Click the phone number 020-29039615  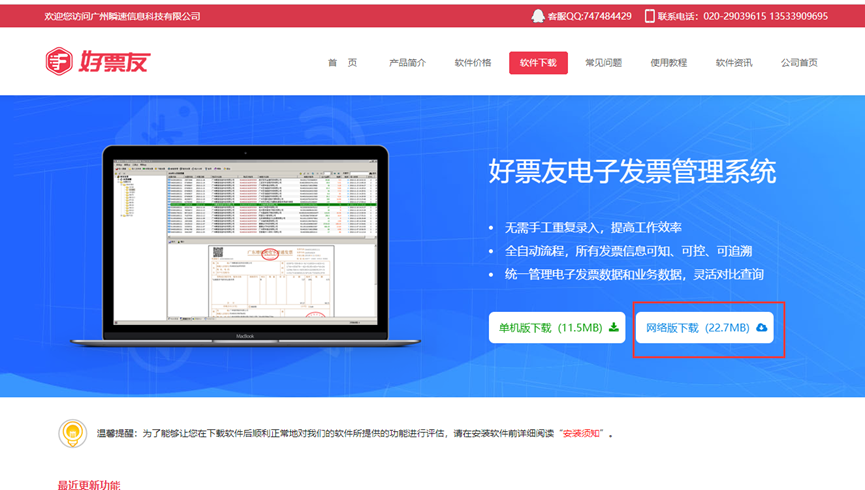click(734, 16)
